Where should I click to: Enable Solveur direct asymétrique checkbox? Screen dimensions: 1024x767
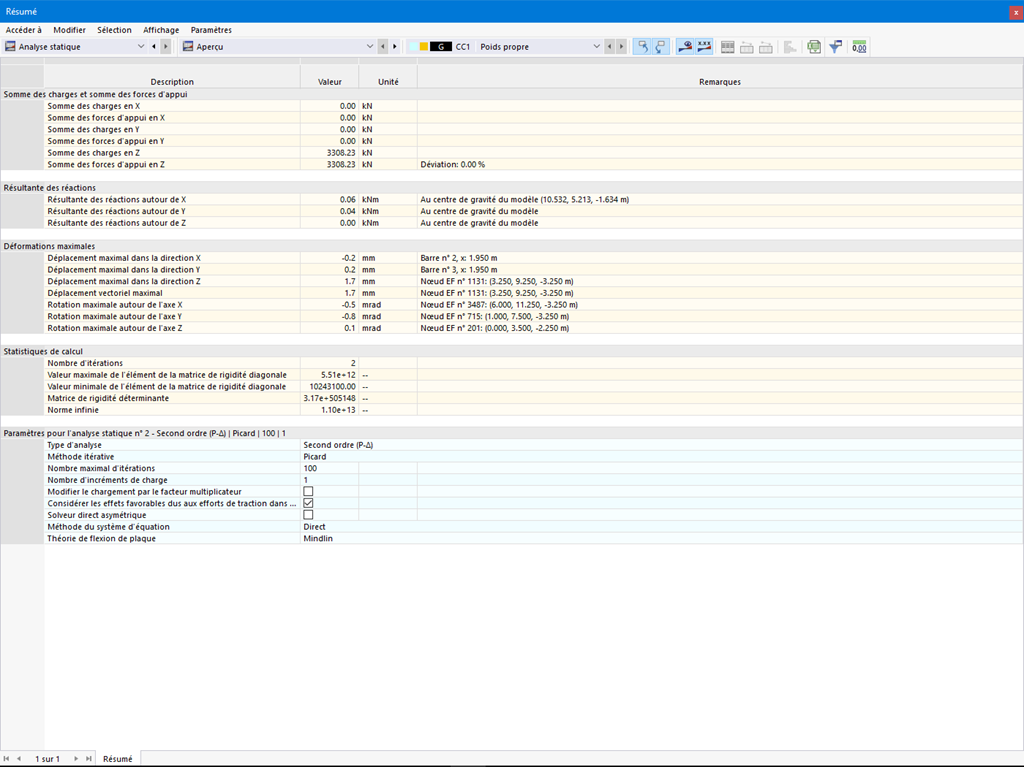[x=308, y=515]
